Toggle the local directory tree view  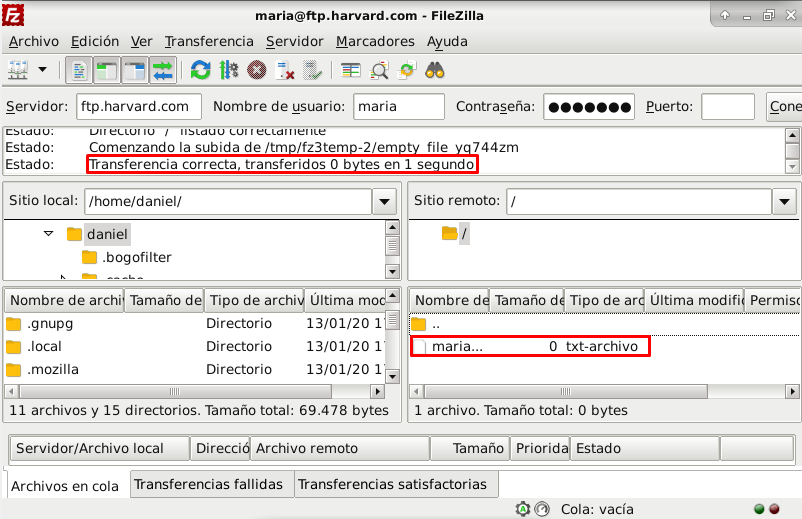pos(107,70)
